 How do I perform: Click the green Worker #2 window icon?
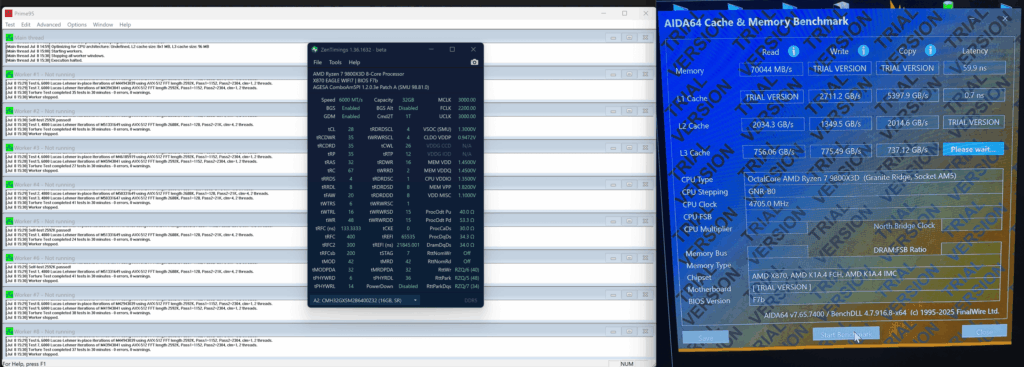(x=9, y=111)
